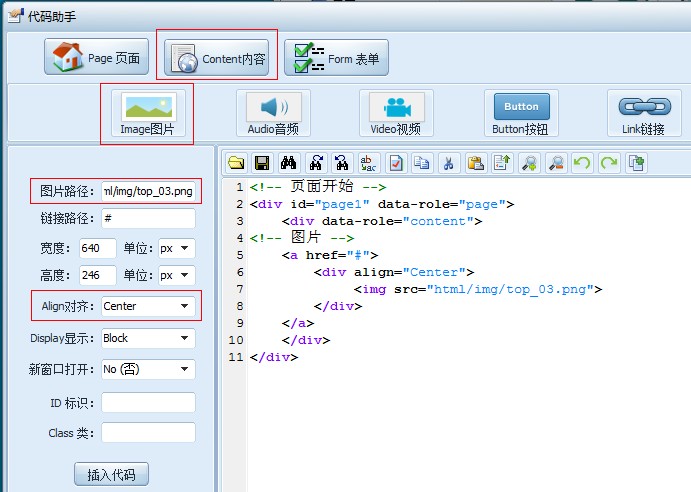Select the Audio音频 element icon
Viewport: 691px width, 492px height.
(273, 113)
